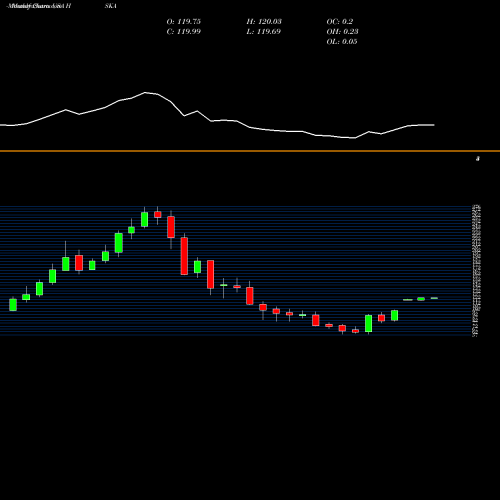Click the open price 'O: 119.75'
Screen dimensions: 500x500
coord(183,22)
